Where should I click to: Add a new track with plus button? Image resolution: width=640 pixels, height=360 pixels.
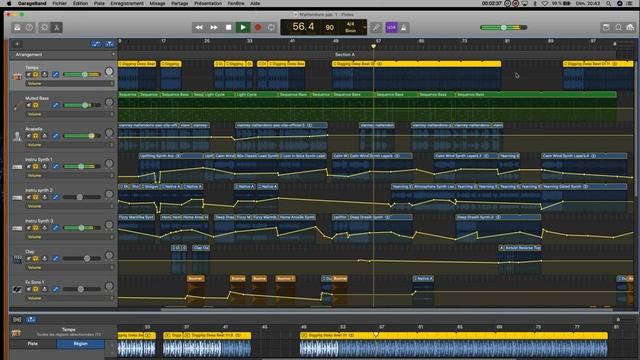tap(17, 44)
